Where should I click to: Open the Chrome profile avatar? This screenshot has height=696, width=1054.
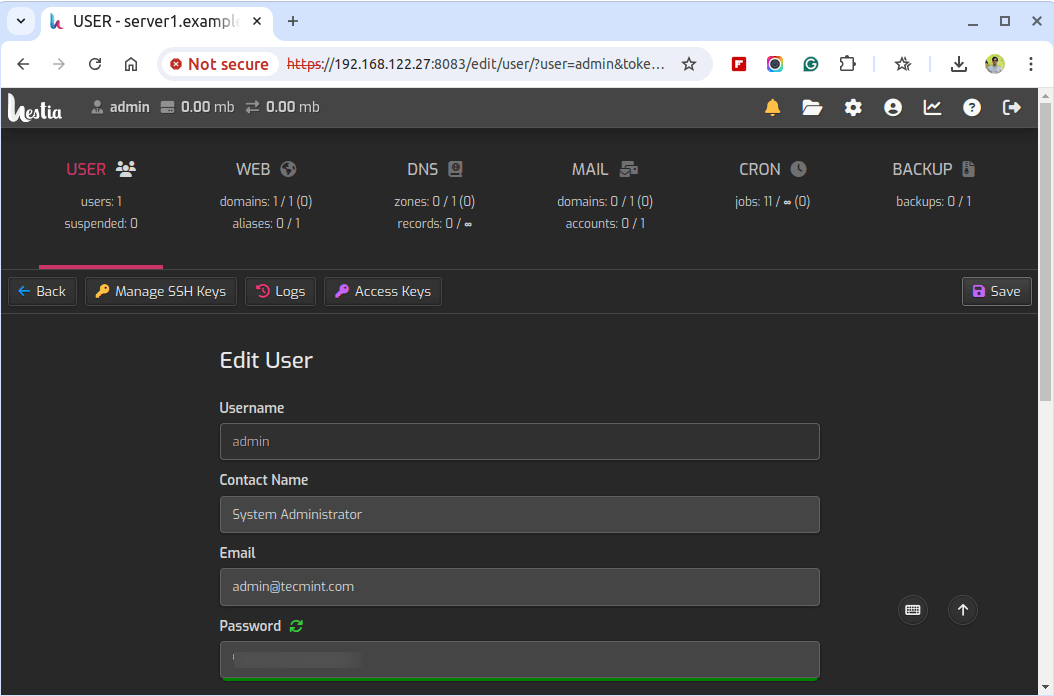pos(995,64)
